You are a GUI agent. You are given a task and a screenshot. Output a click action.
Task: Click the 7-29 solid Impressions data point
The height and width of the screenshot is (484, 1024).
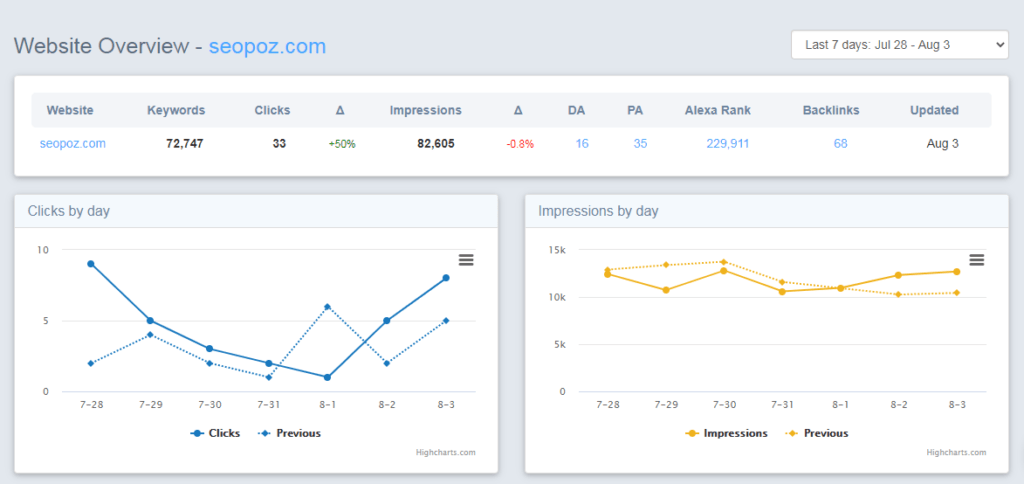tap(666, 290)
